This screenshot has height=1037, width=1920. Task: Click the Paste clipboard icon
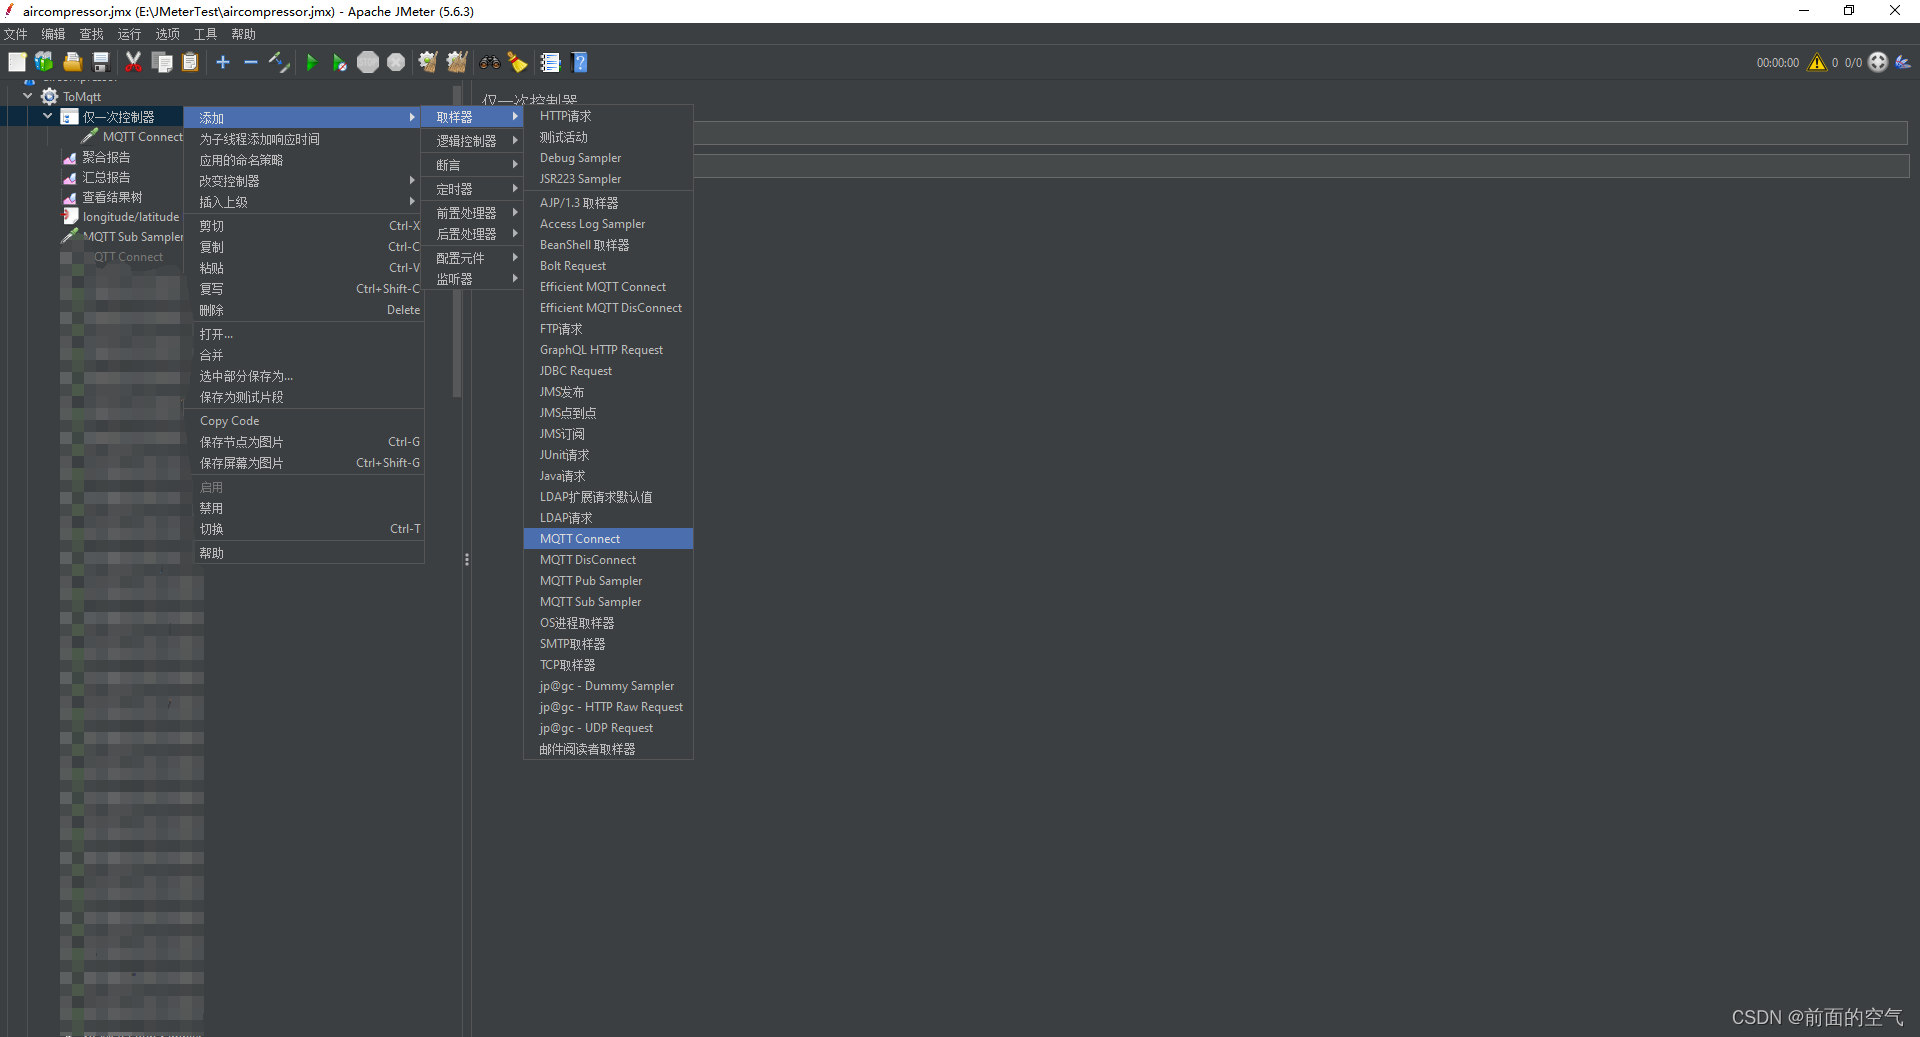[190, 62]
